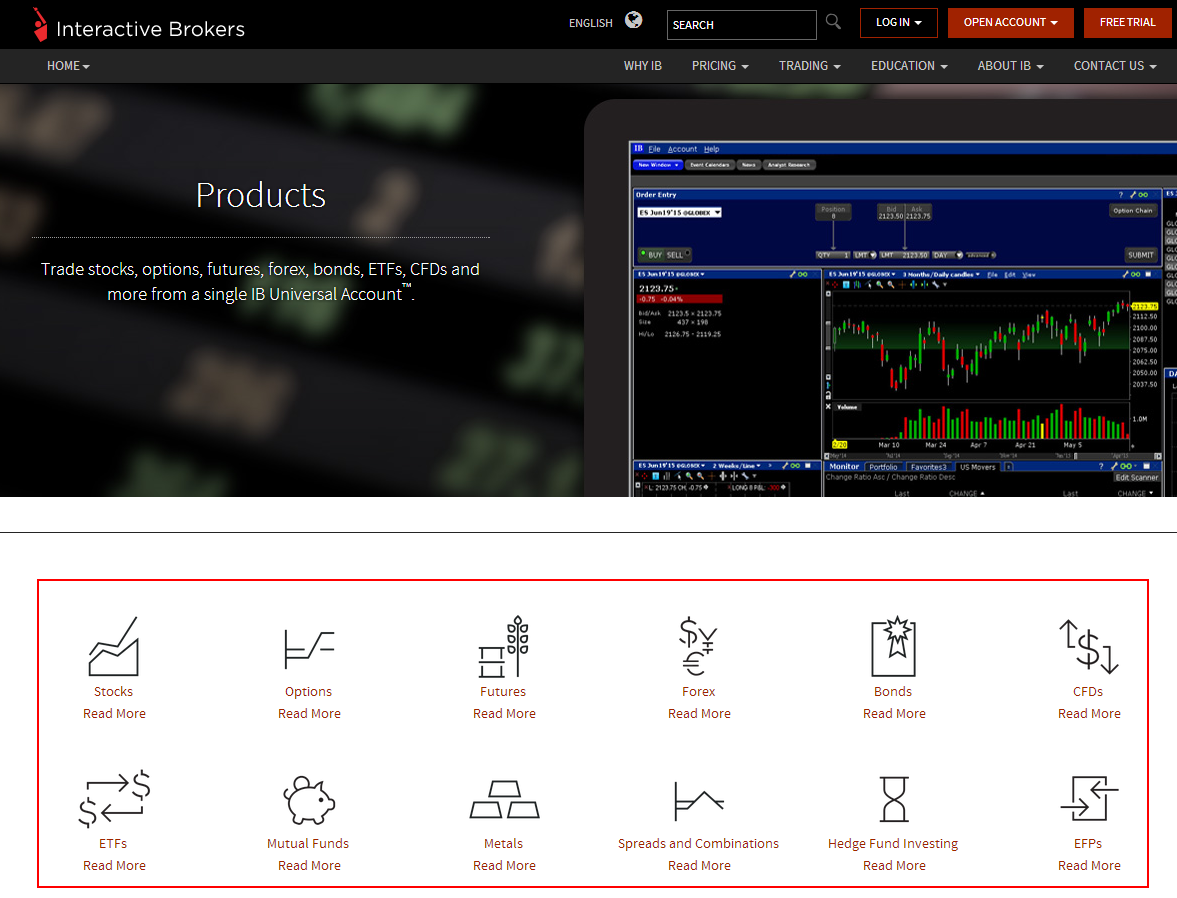The height and width of the screenshot is (898, 1177).
Task: Click Read More under EFPs
Action: [x=1089, y=866]
